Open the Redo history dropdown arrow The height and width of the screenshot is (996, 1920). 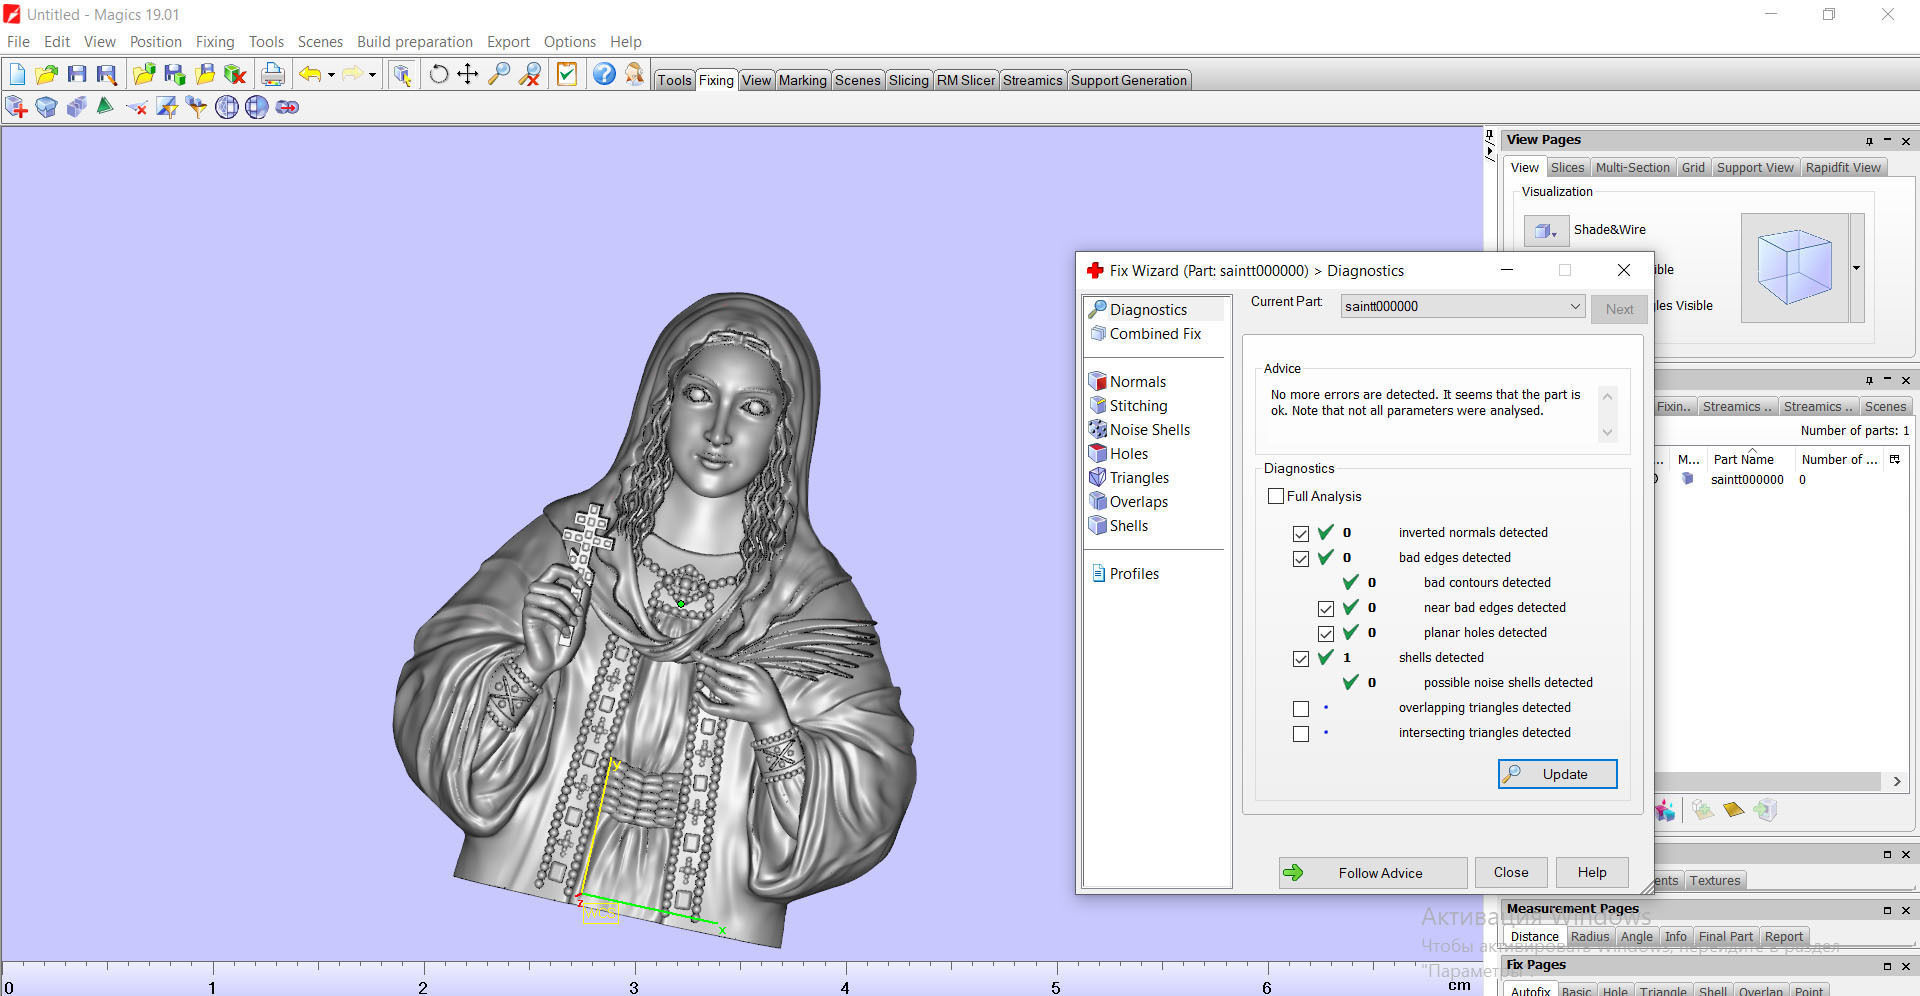[372, 74]
